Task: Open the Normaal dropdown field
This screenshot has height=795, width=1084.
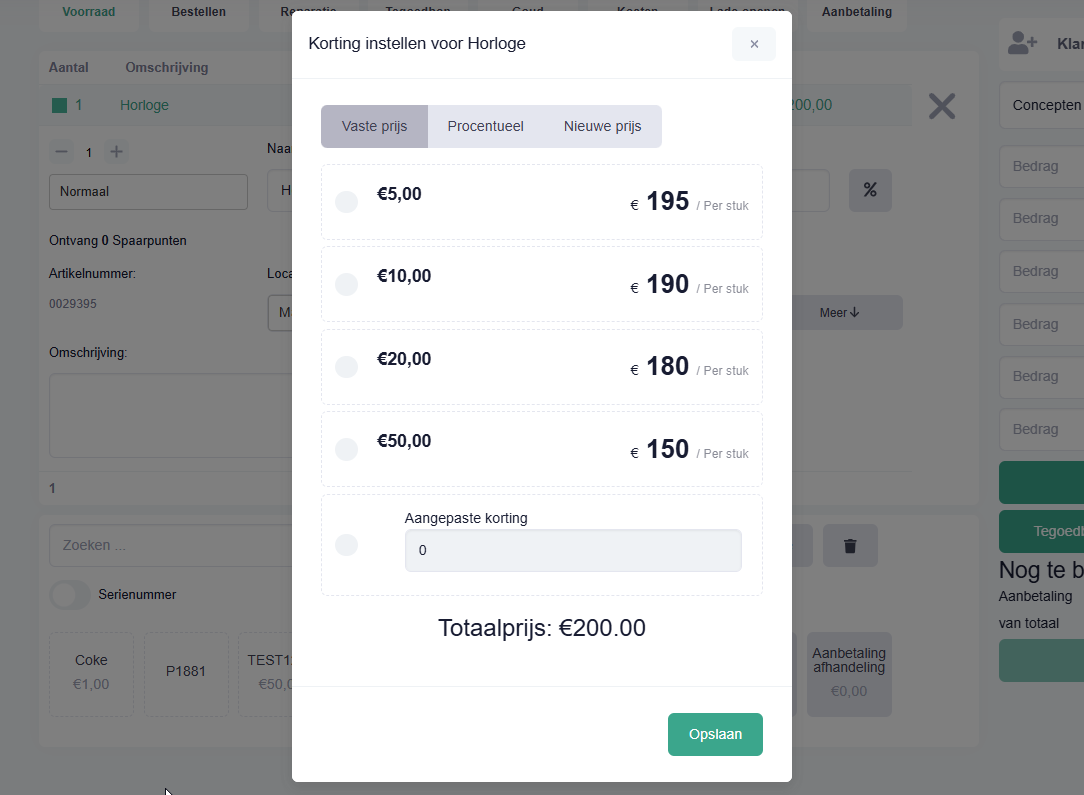Action: point(148,191)
